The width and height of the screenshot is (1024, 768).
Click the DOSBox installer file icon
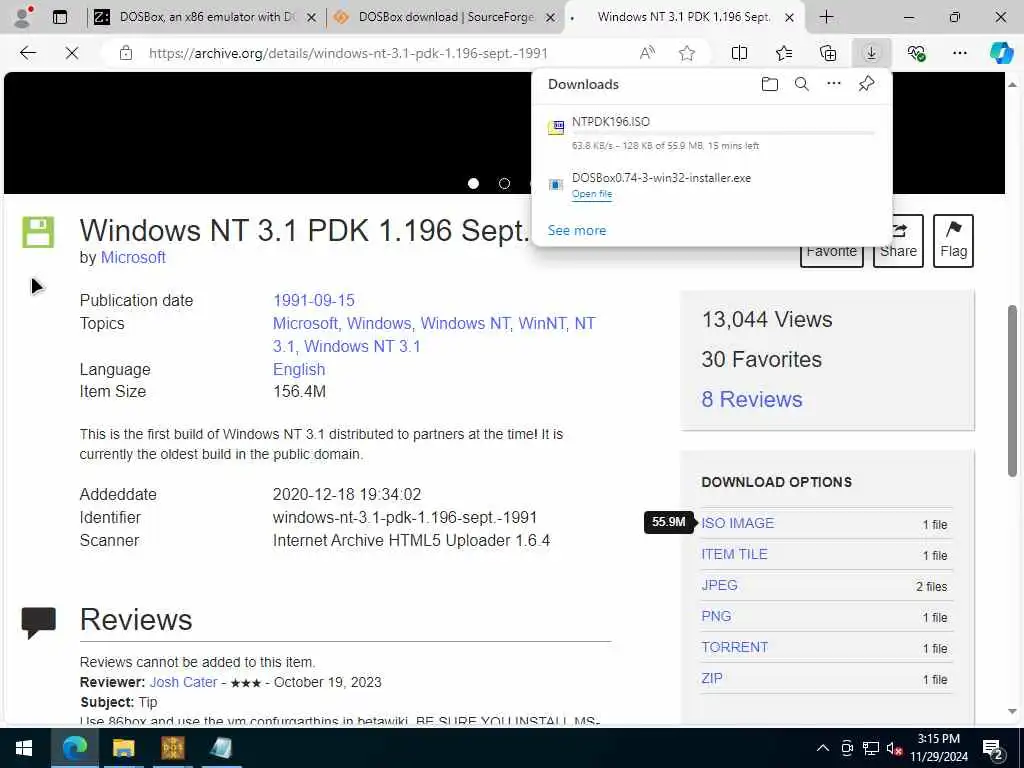click(556, 185)
